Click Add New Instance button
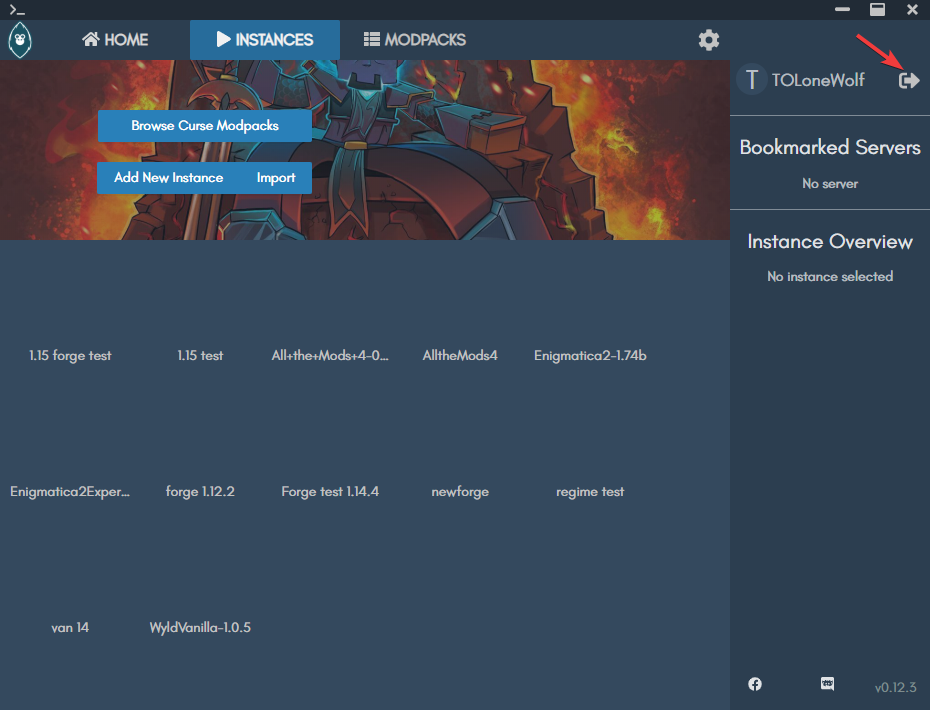This screenshot has height=710, width=930. coord(168,178)
